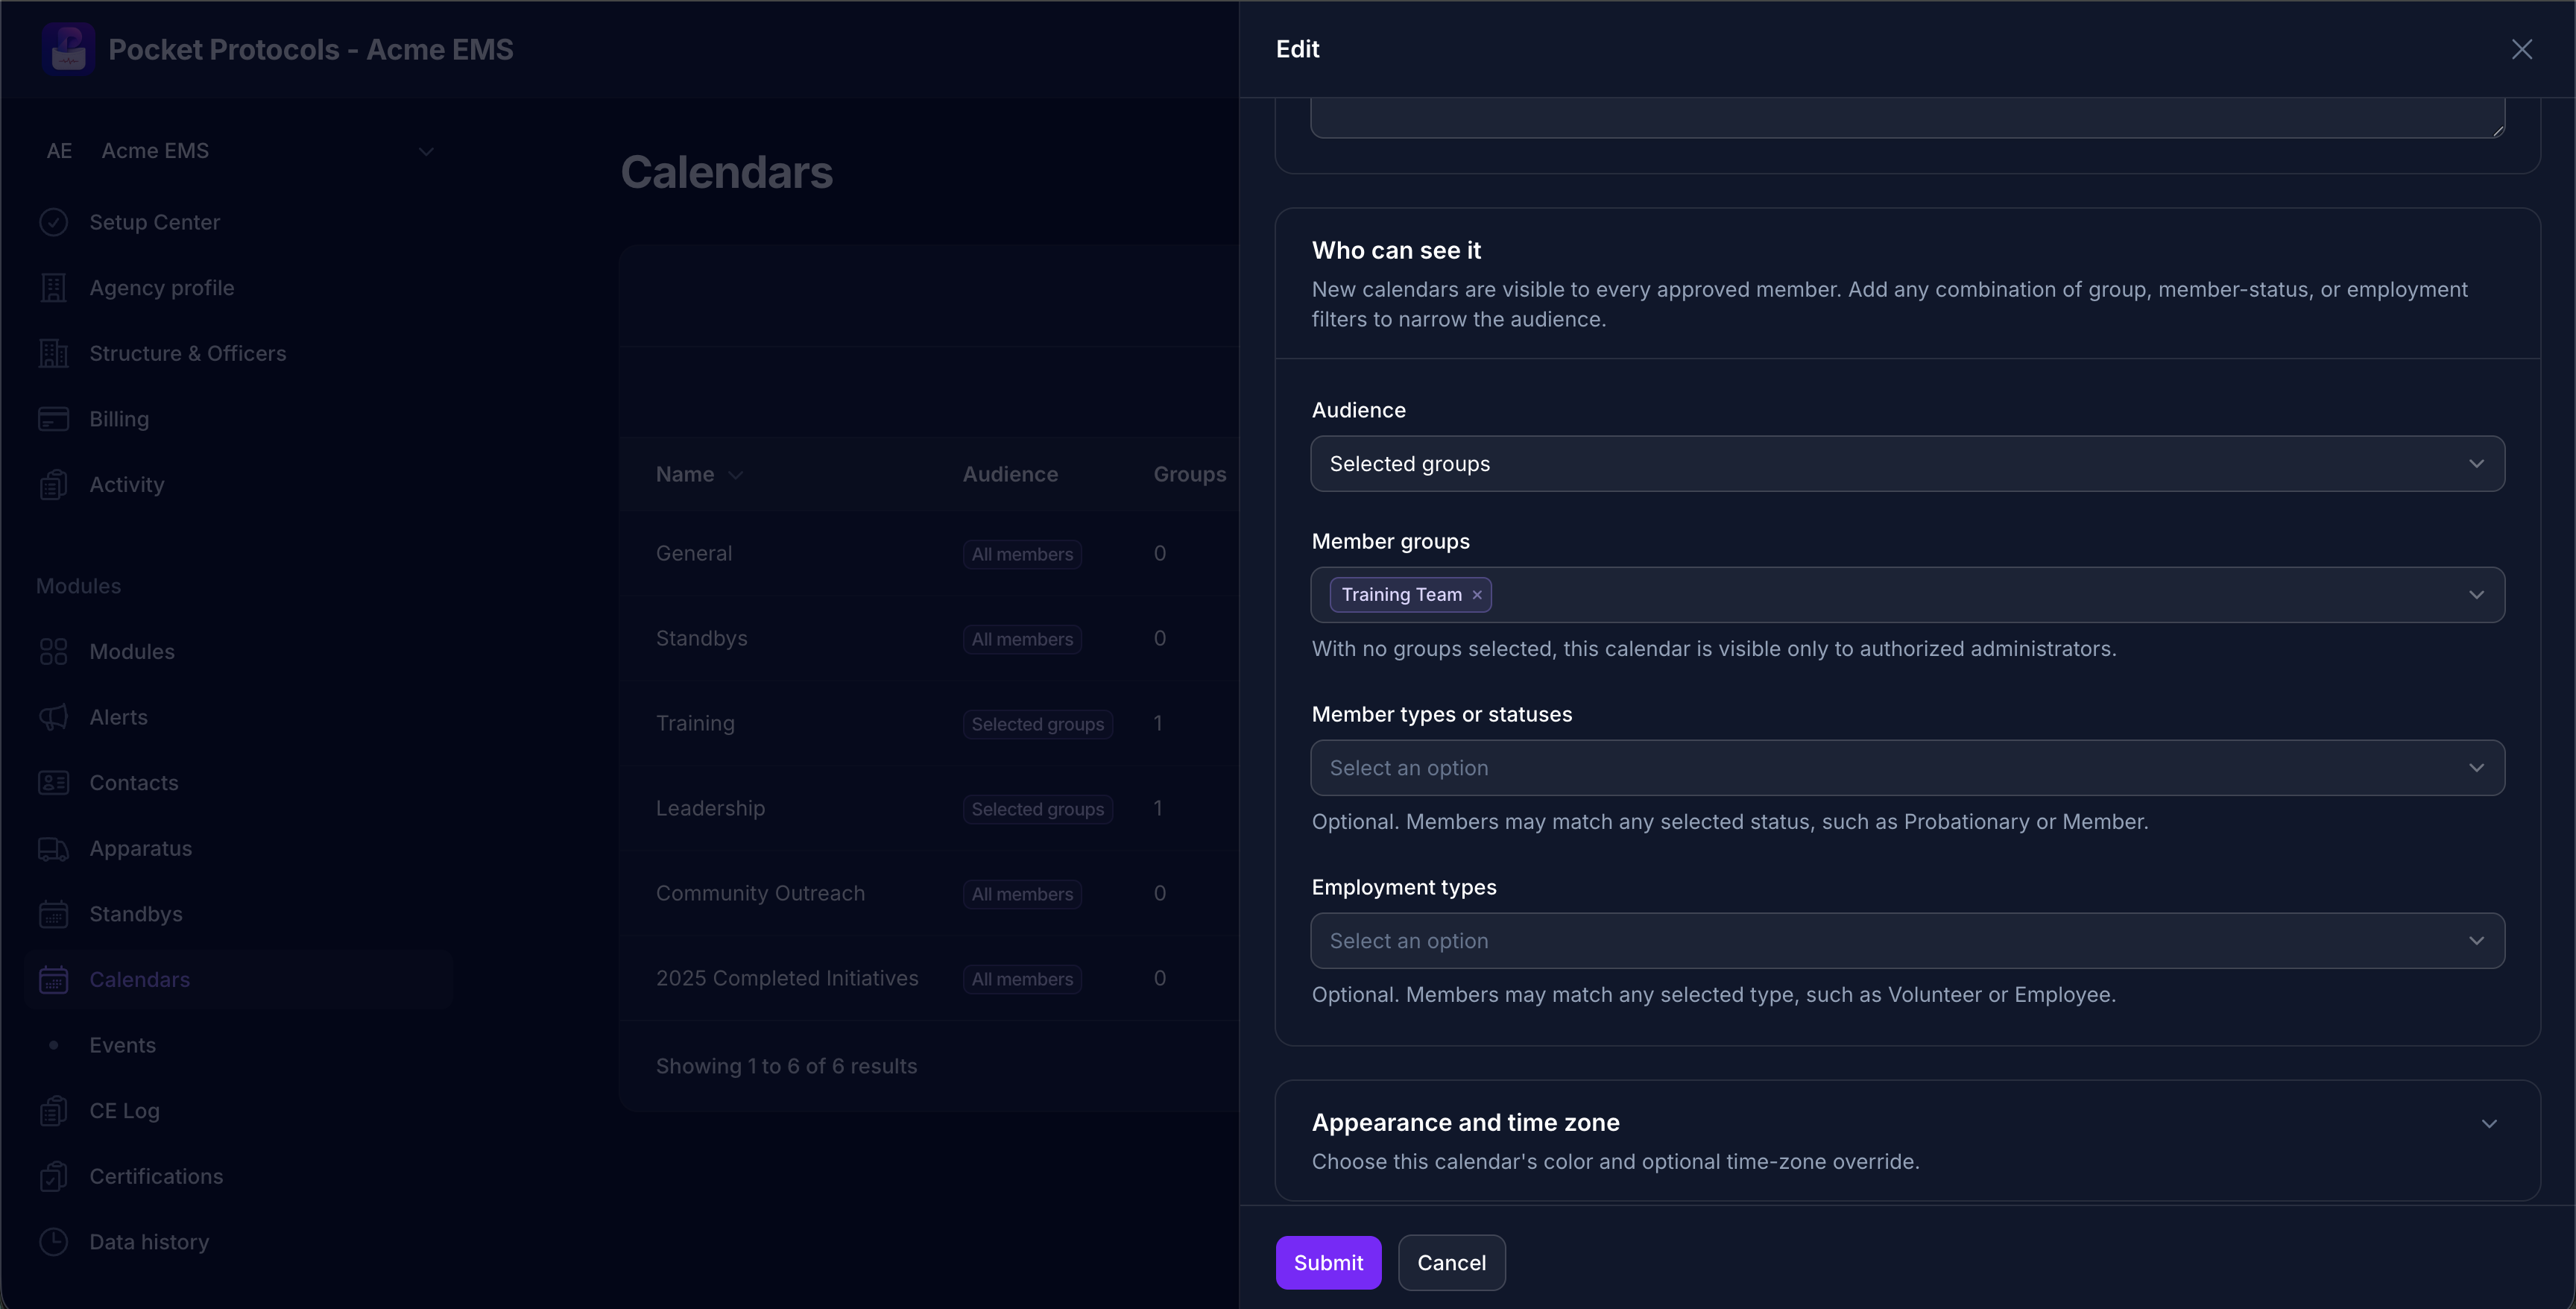
Task: Click the Training calendar row name
Action: click(695, 724)
